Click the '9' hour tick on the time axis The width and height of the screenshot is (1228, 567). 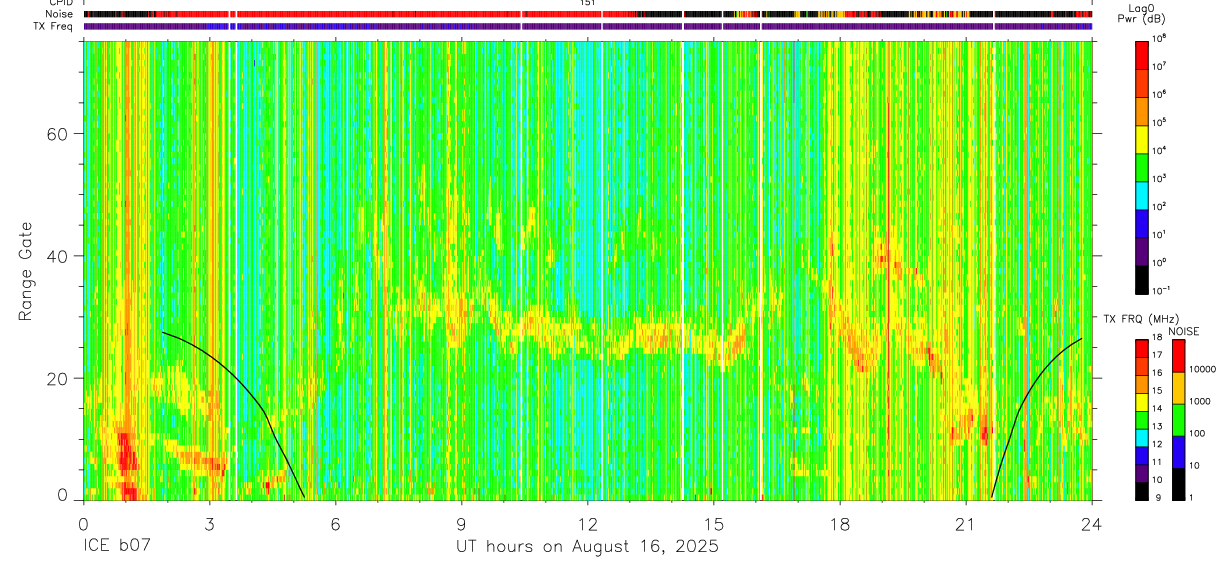(462, 524)
